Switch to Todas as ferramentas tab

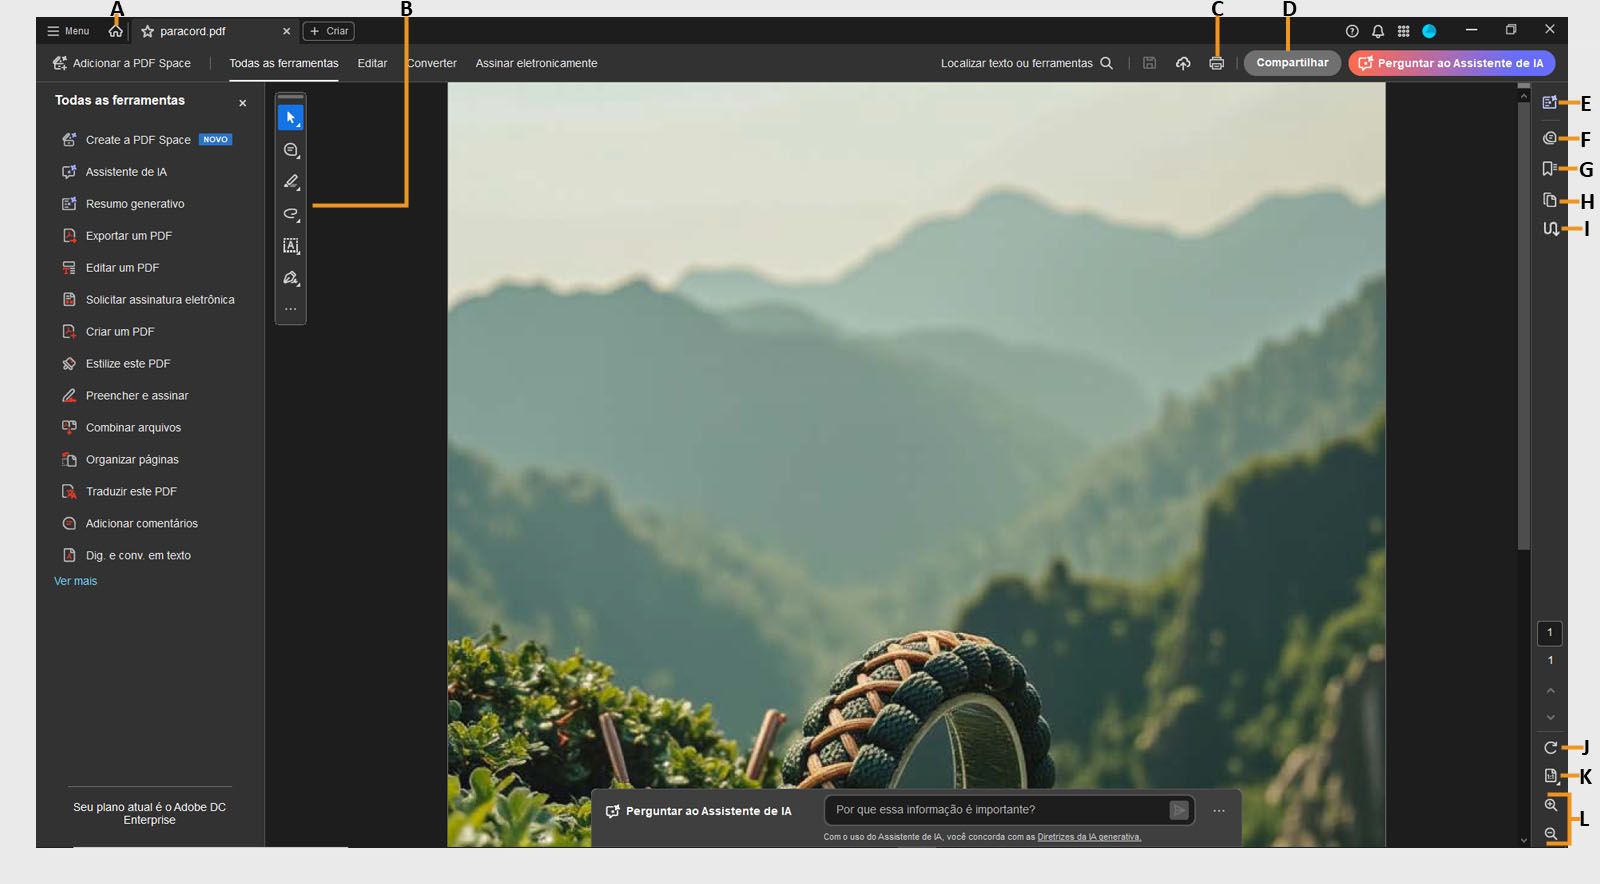pyautogui.click(x=284, y=63)
